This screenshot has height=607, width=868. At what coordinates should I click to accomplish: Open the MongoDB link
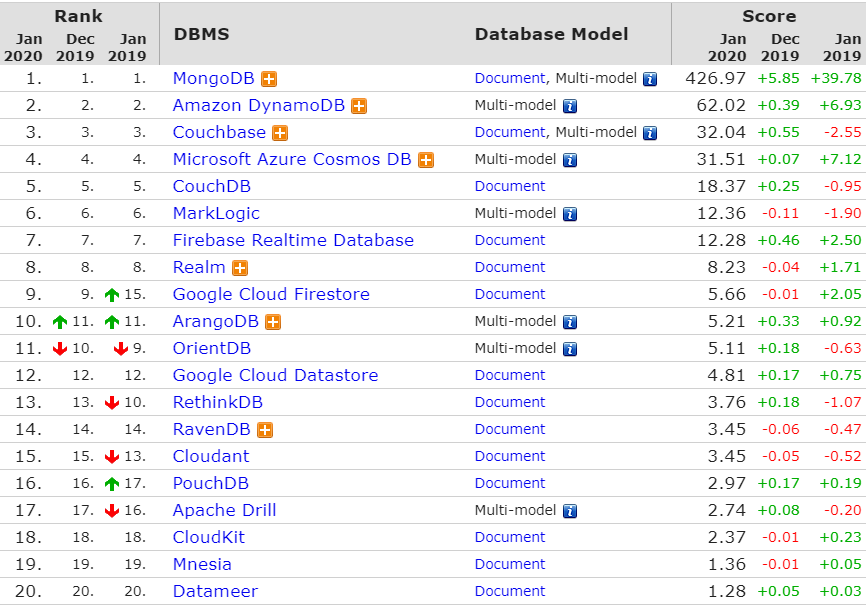214,79
